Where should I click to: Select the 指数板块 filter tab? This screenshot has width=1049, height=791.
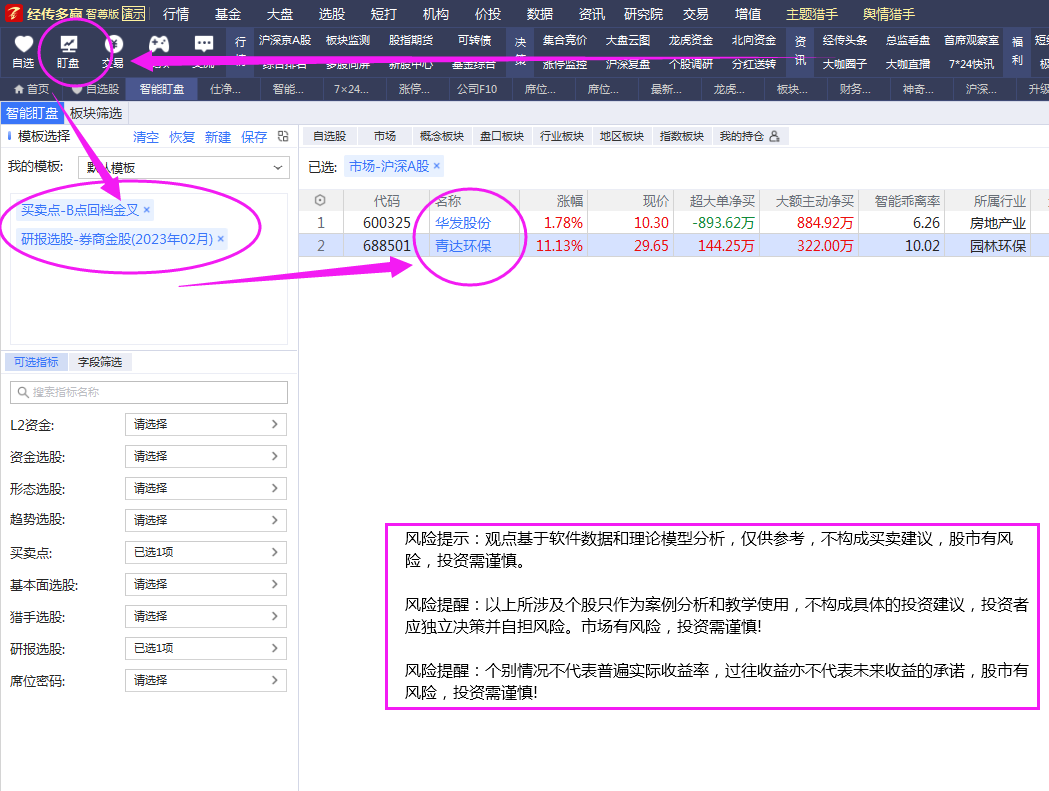tap(682, 137)
